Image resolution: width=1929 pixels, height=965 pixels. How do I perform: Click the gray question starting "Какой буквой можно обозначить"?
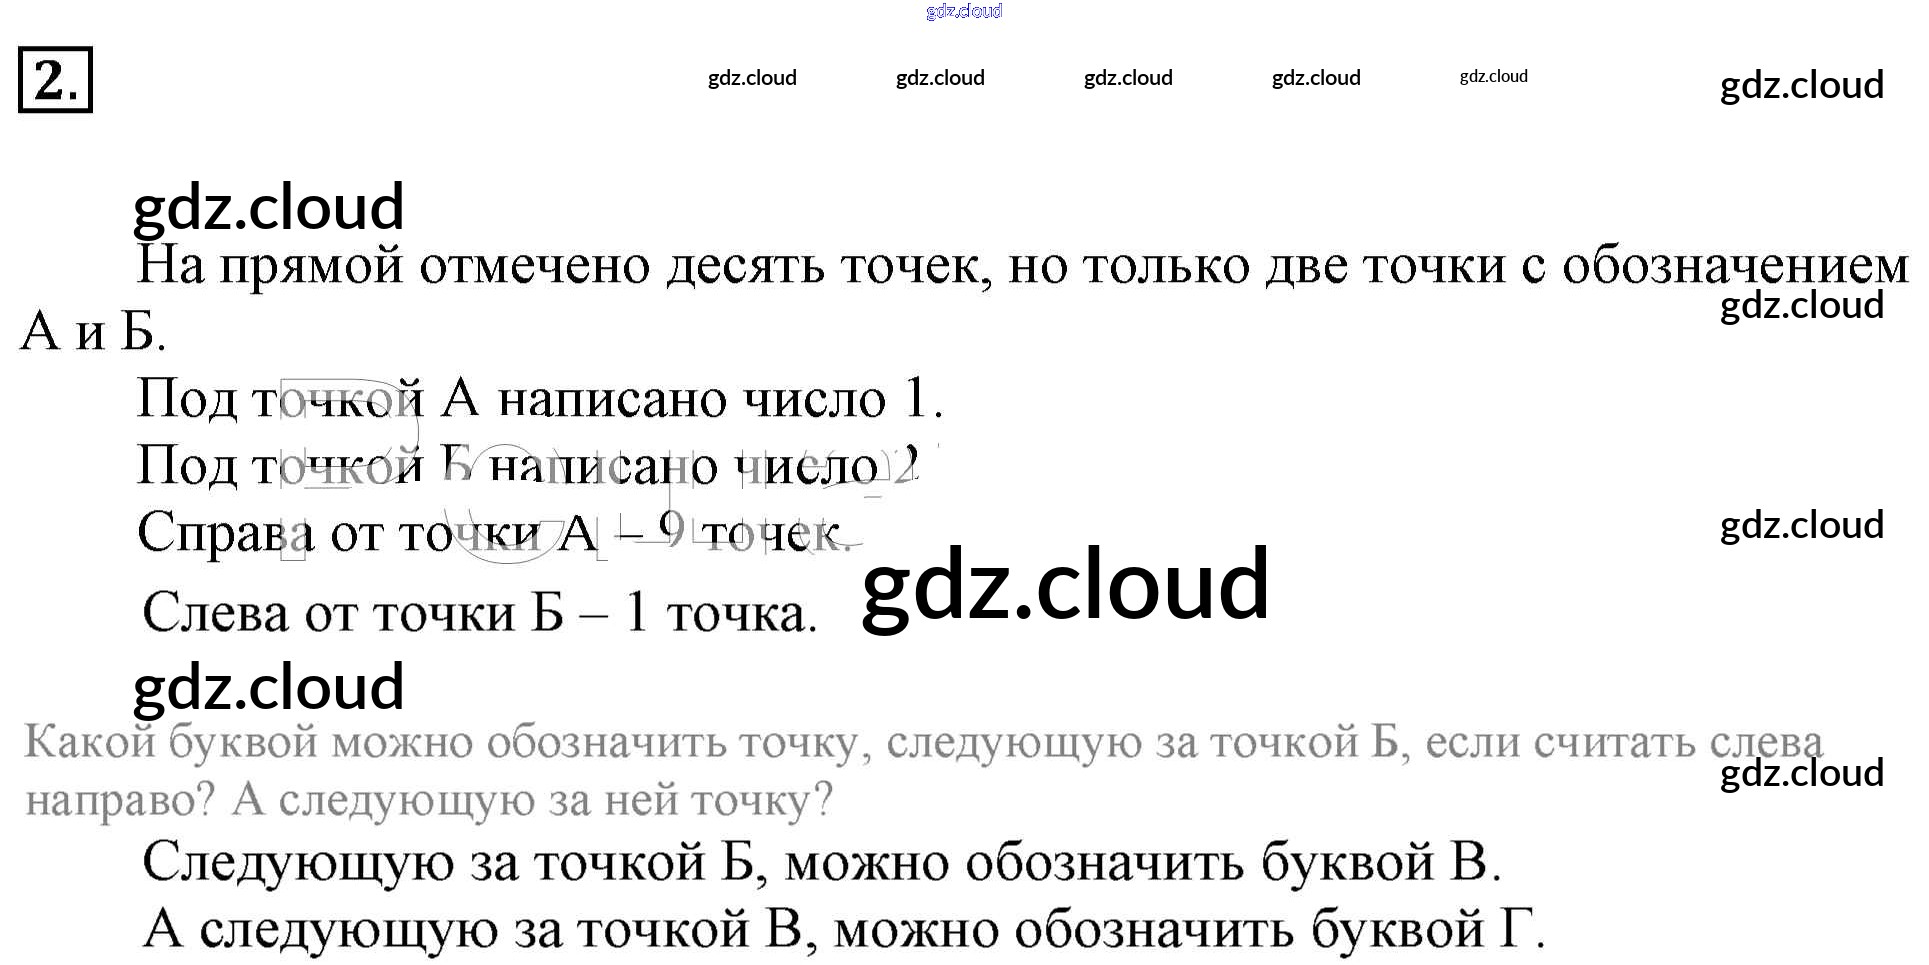point(922,743)
